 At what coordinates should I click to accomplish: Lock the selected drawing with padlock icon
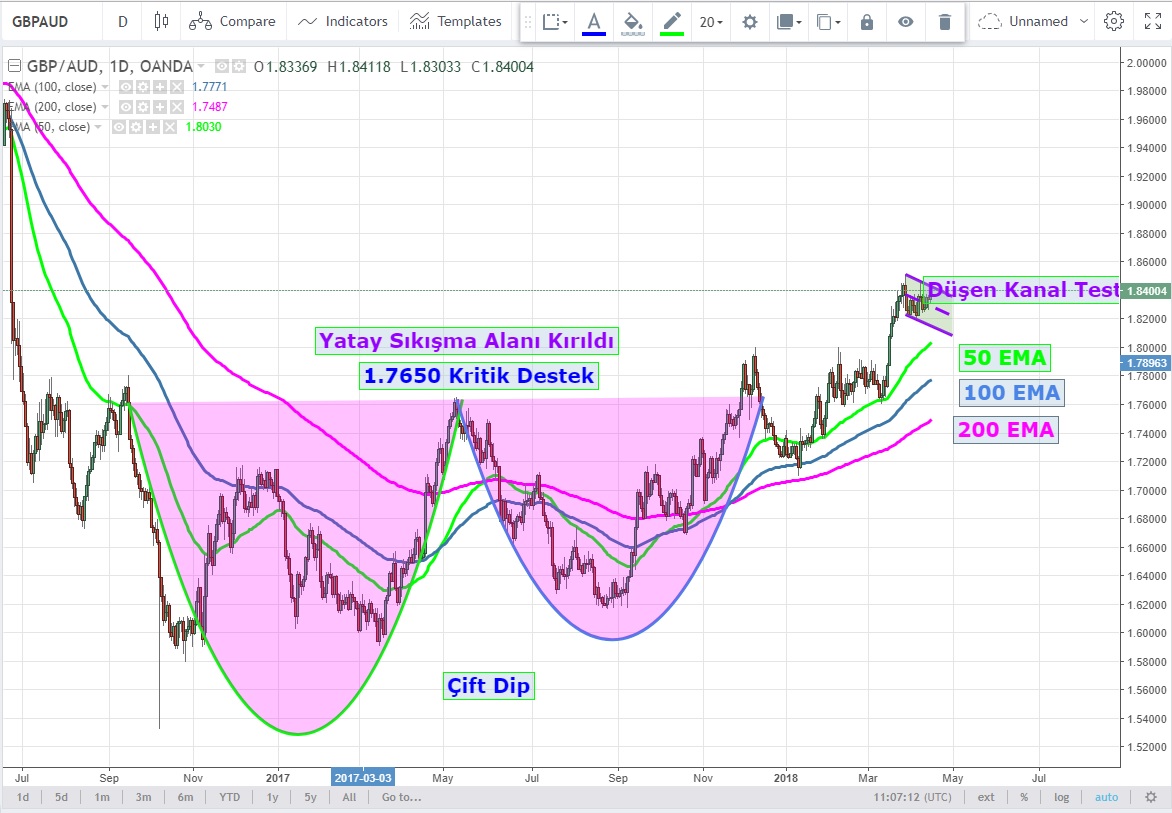867,21
